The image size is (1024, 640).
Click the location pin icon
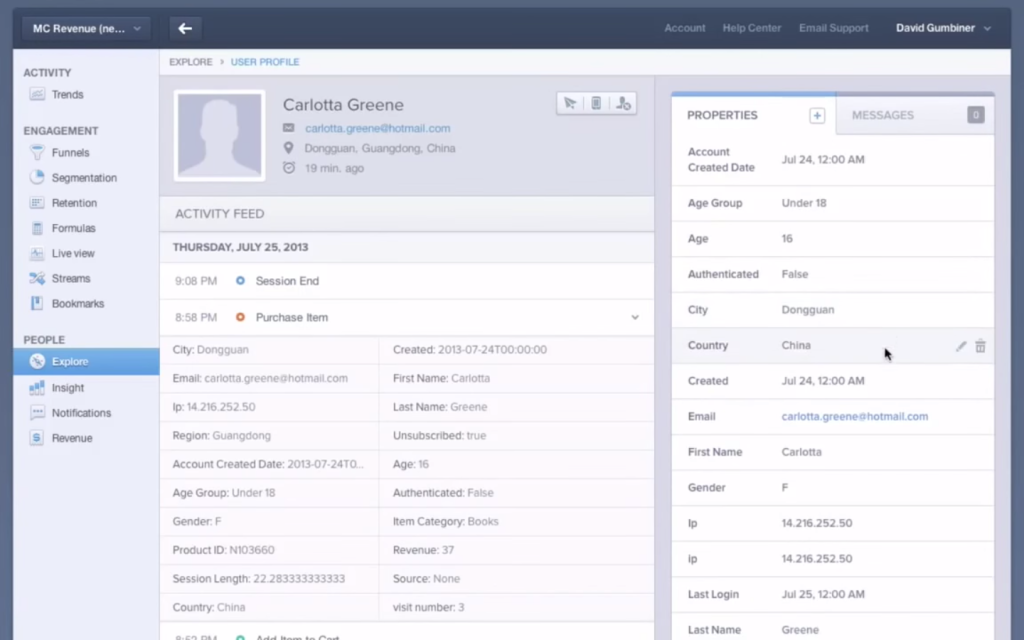(x=289, y=148)
